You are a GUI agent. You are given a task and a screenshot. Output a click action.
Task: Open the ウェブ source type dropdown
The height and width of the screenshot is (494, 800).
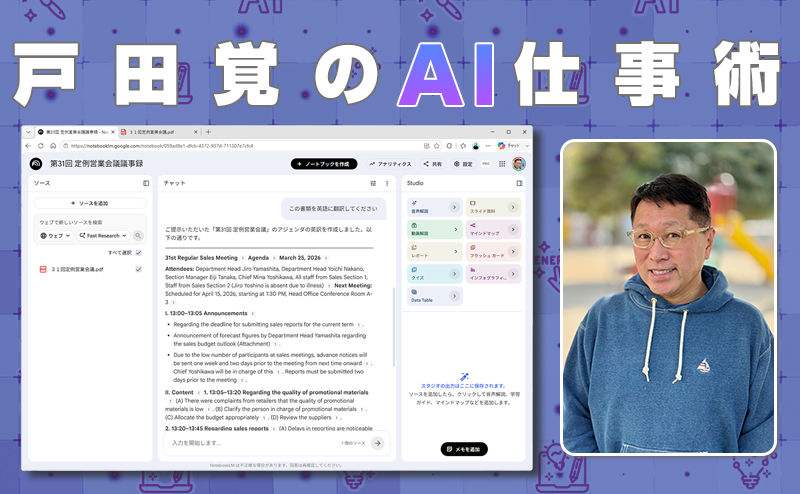click(56, 236)
